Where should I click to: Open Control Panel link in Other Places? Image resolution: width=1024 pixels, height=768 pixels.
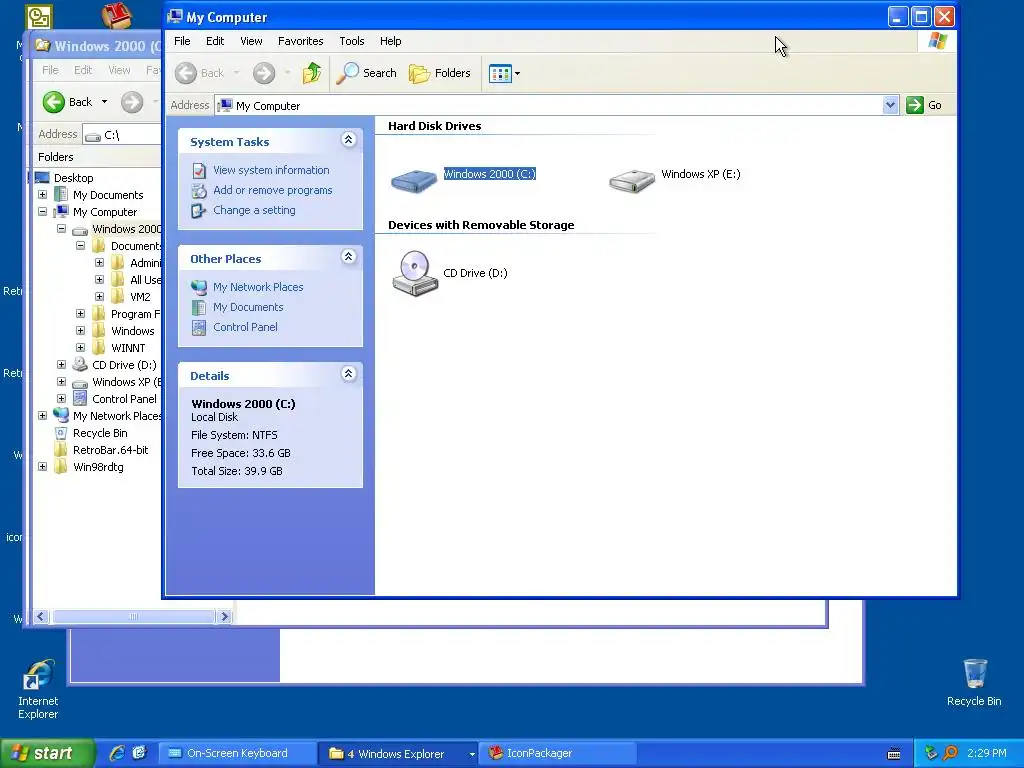(x=245, y=327)
